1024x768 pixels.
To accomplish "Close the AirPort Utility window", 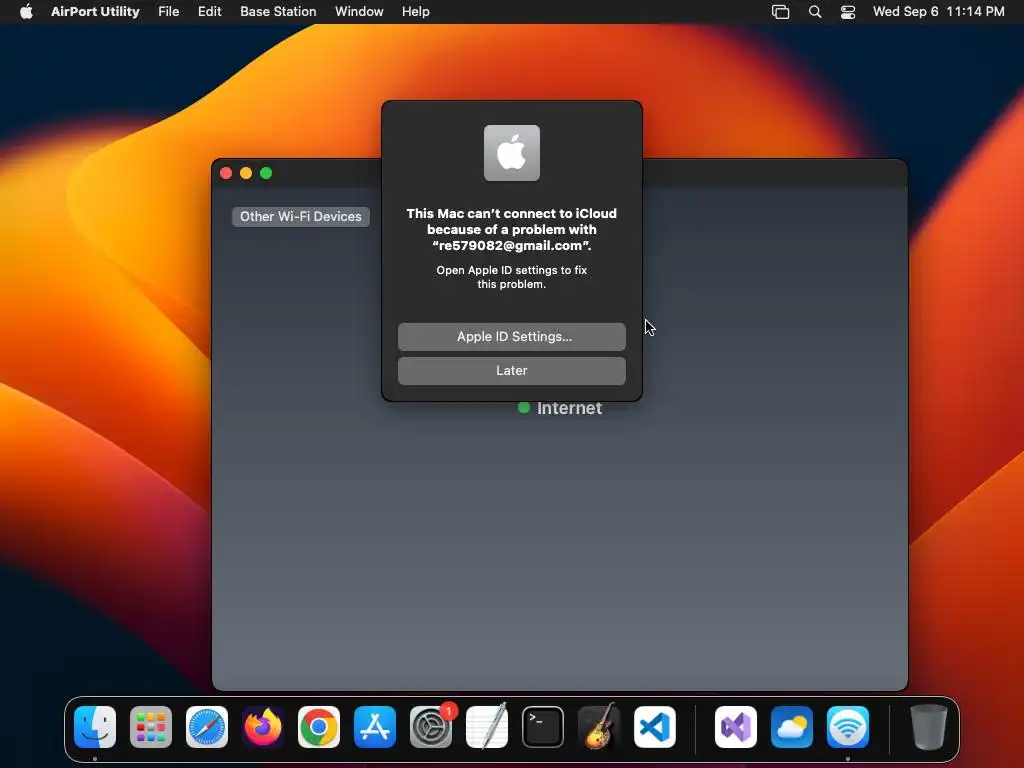I will point(226,173).
